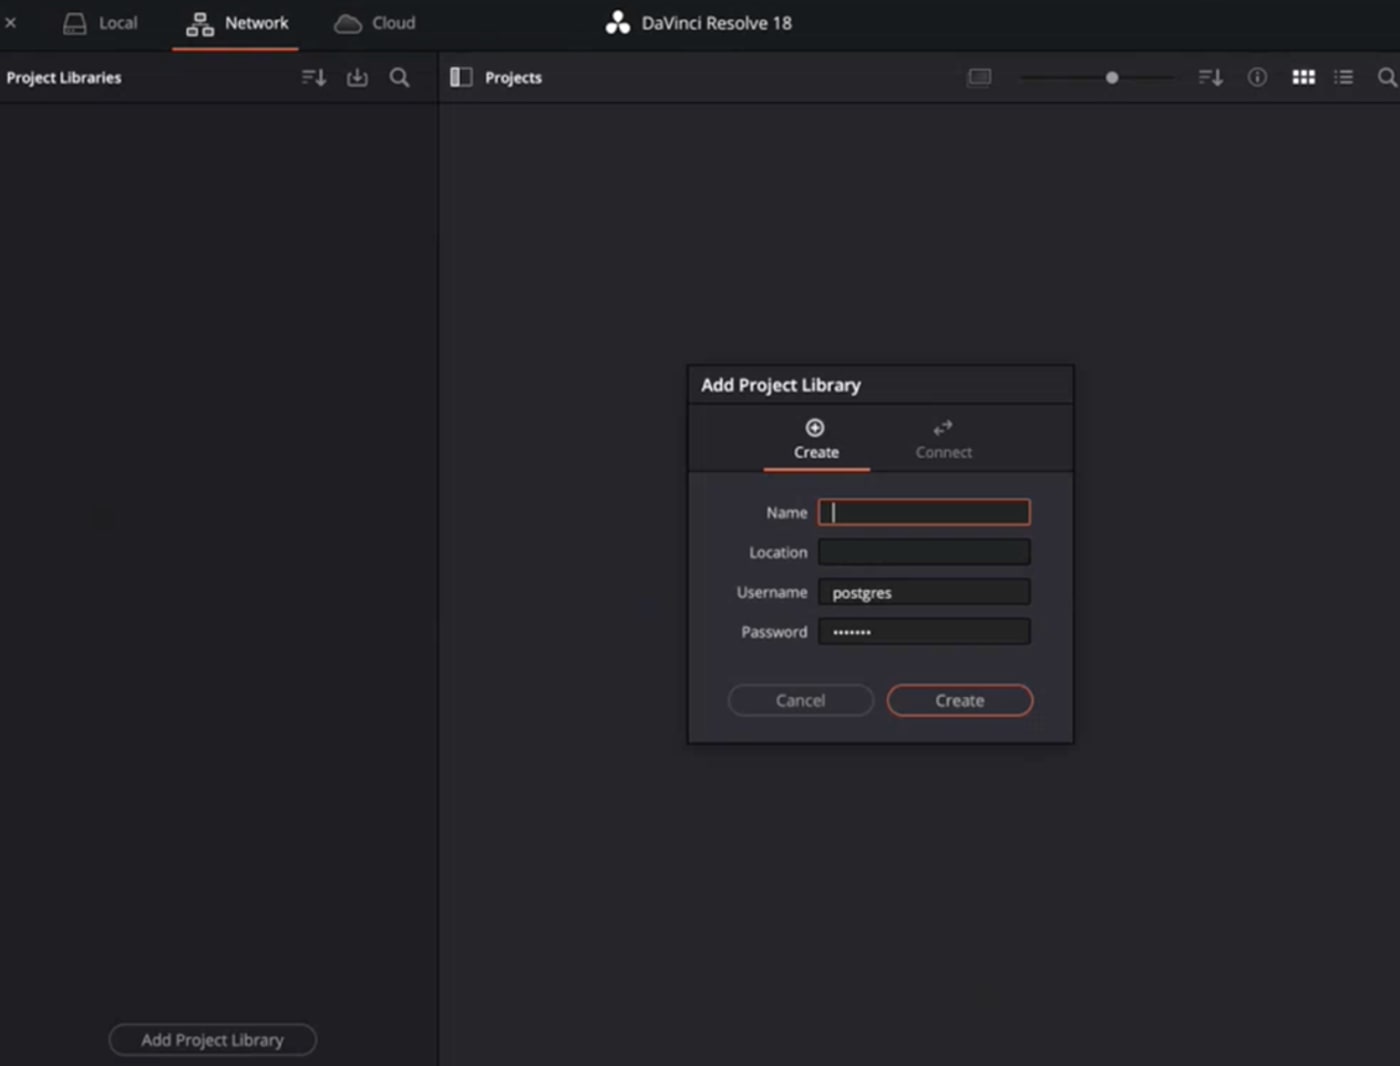Click the Add Project Library dialog title

(x=781, y=385)
